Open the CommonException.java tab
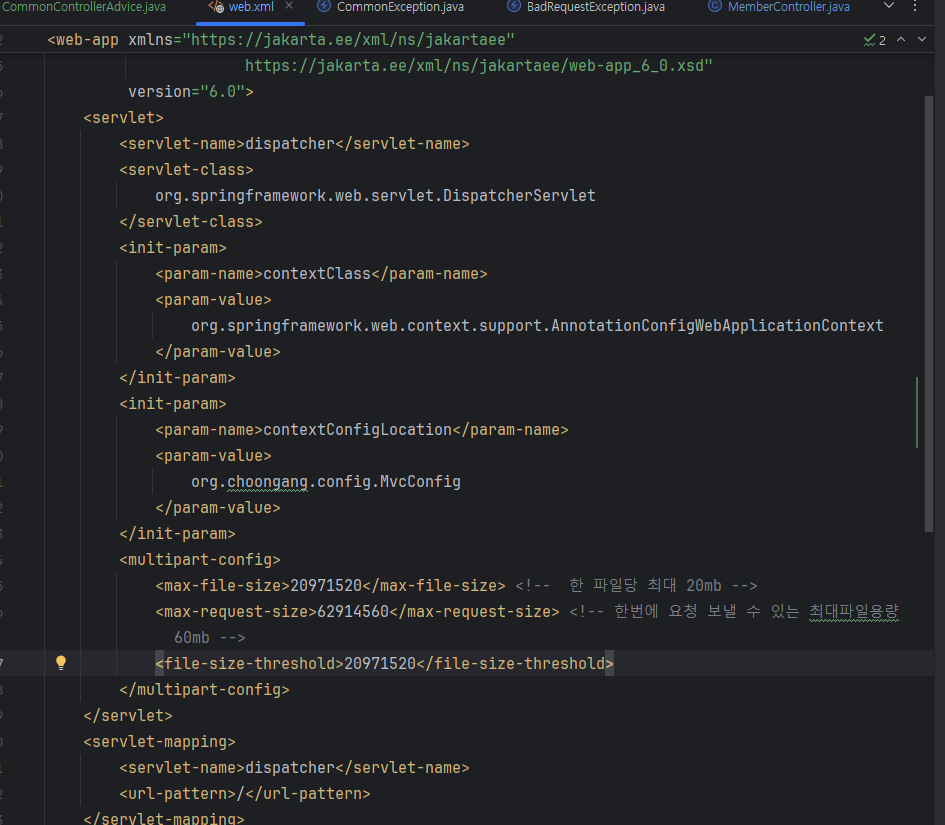This screenshot has height=825, width=945. 400,7
